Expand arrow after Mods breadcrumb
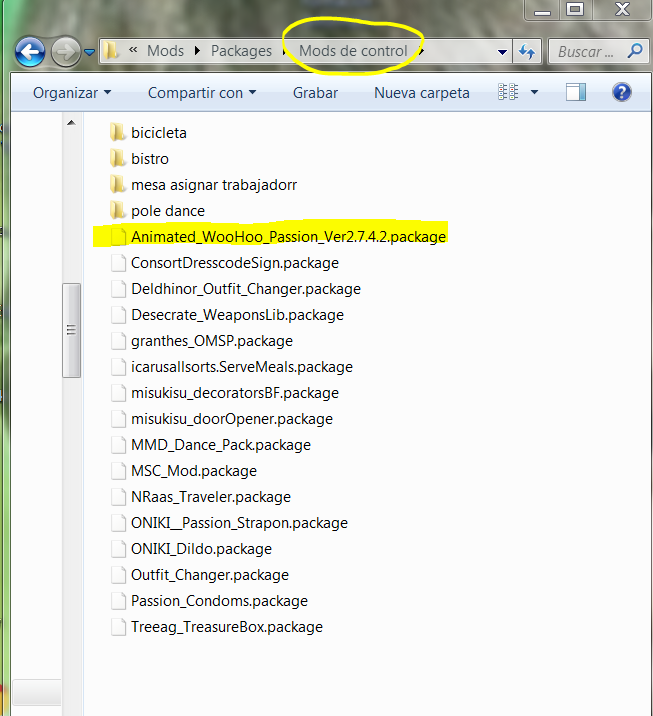This screenshot has width=653, height=716. [197, 51]
